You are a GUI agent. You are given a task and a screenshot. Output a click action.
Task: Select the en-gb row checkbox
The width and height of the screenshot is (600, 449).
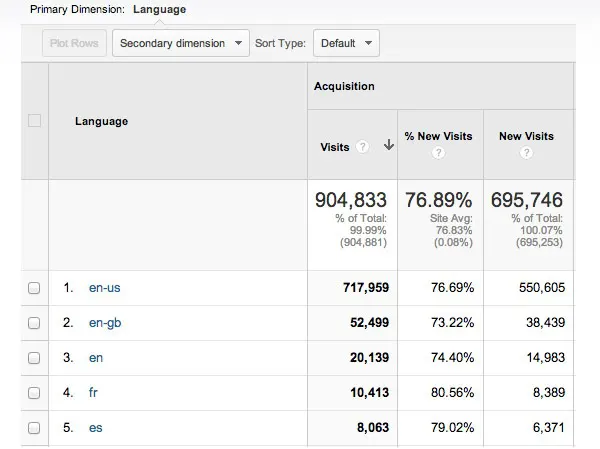(x=34, y=323)
